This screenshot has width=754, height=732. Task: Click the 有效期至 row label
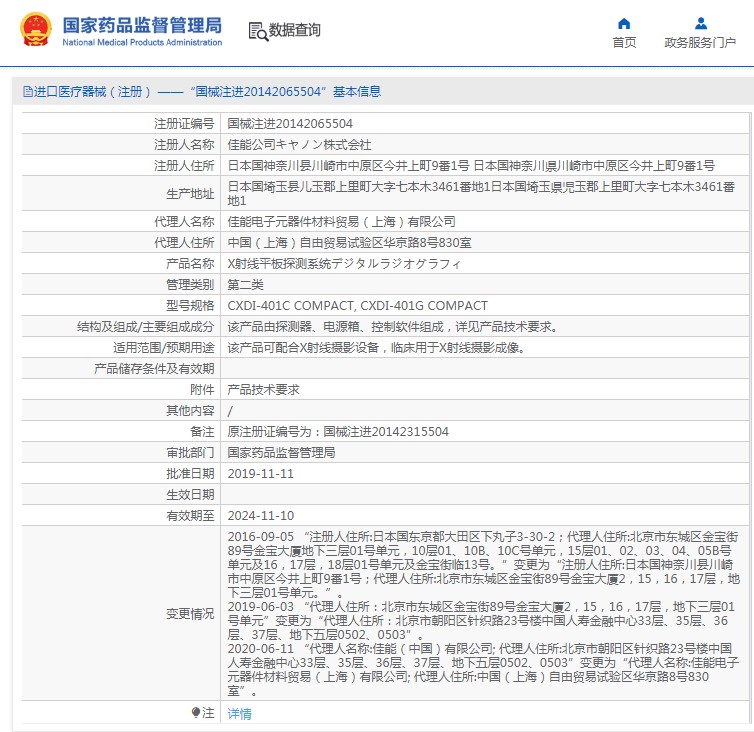pyautogui.click(x=190, y=516)
